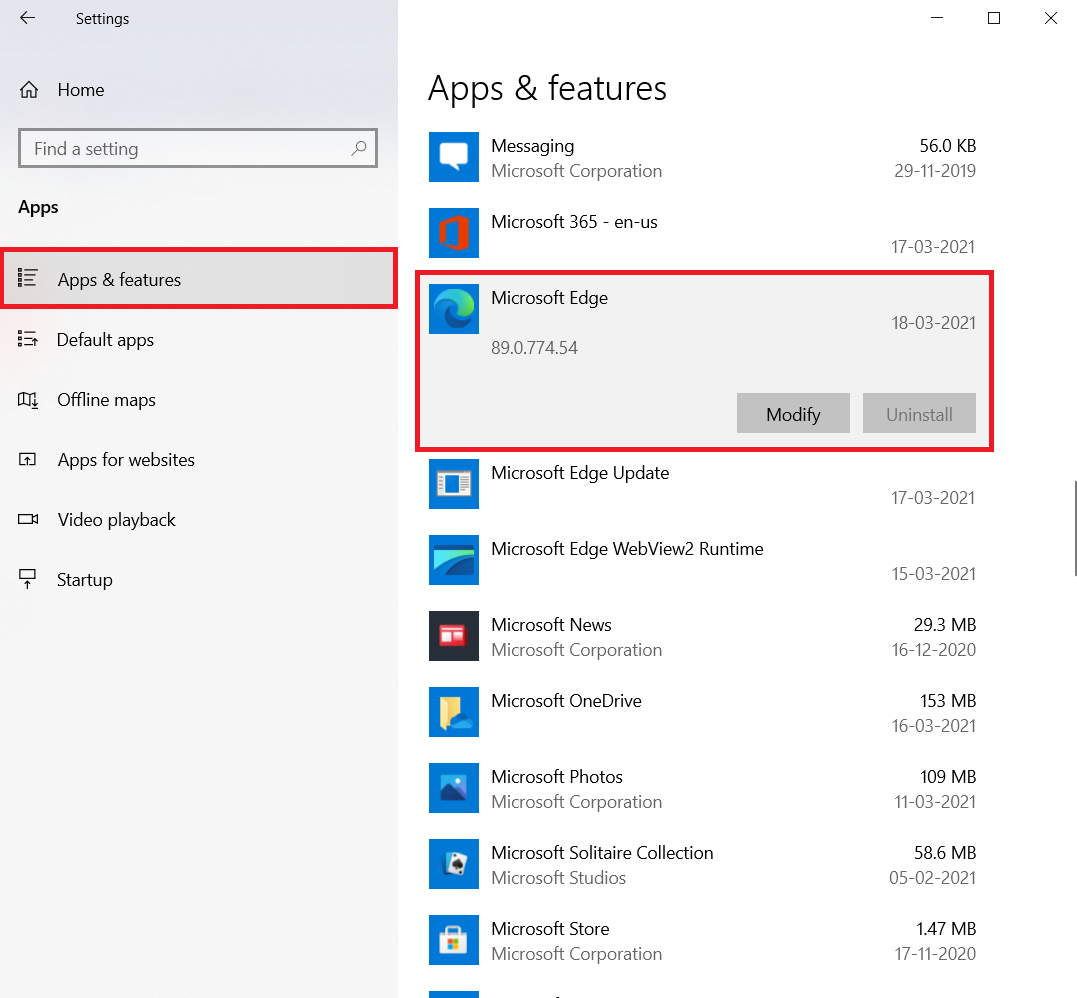Click the Photos size 109 MB

[948, 777]
